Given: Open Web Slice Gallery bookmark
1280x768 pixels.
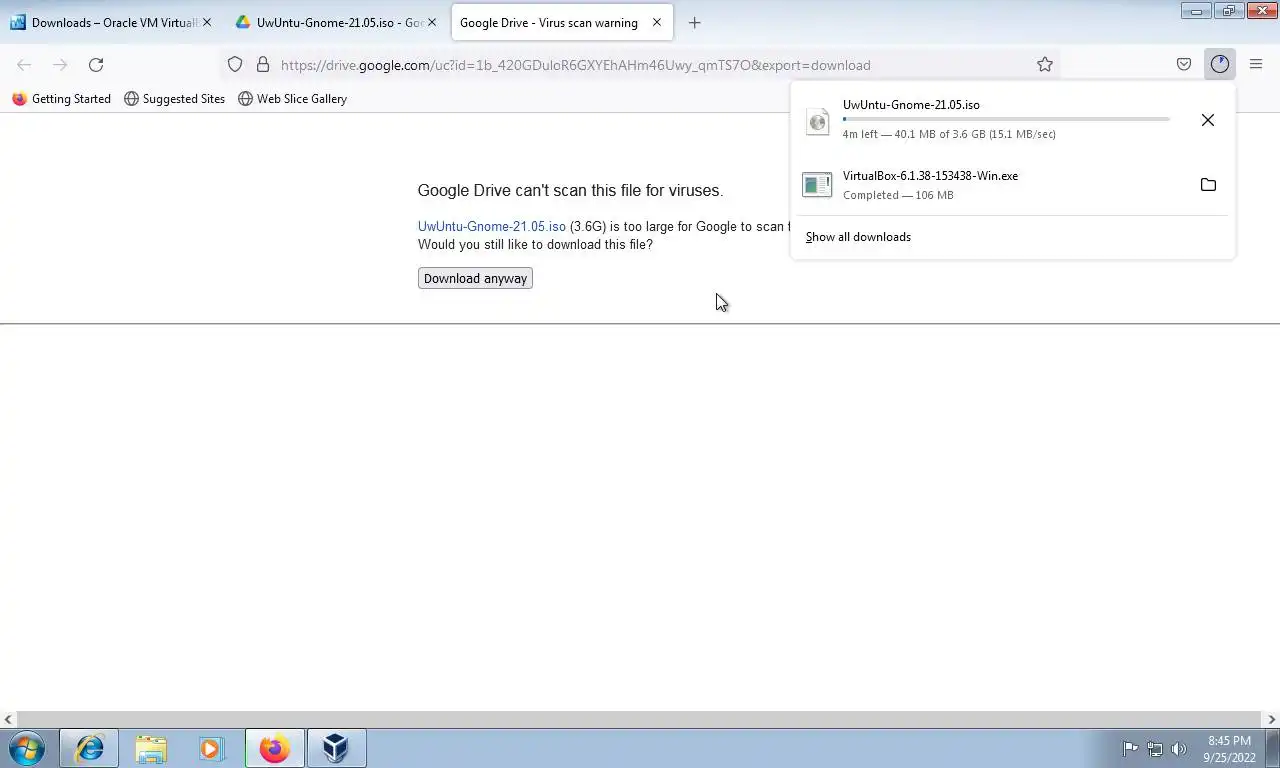Looking at the screenshot, I should click(x=292, y=99).
